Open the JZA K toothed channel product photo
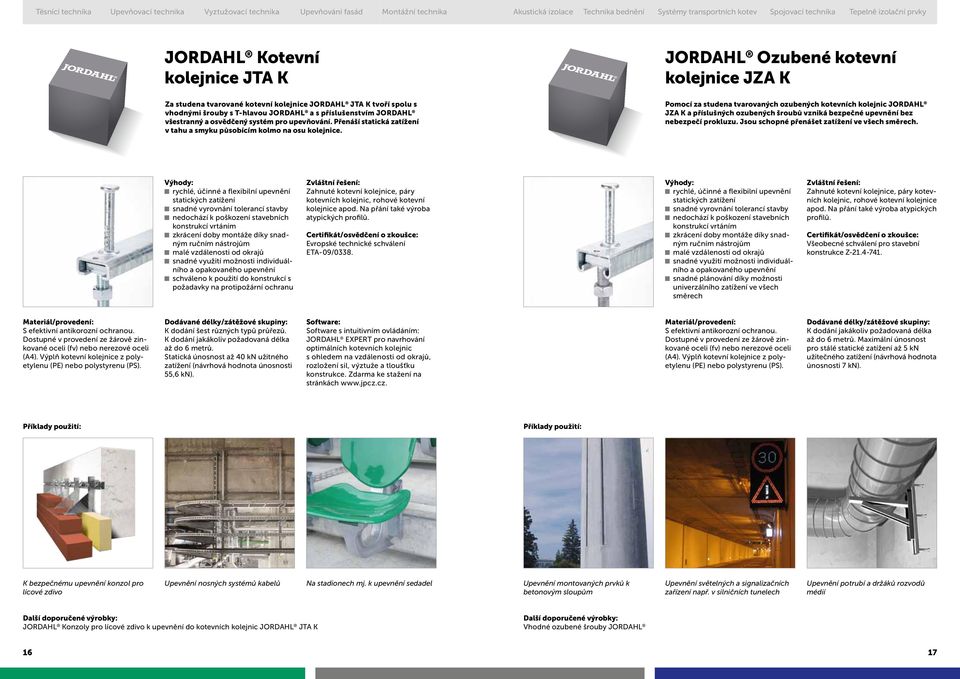The image size is (960, 679). (588, 241)
